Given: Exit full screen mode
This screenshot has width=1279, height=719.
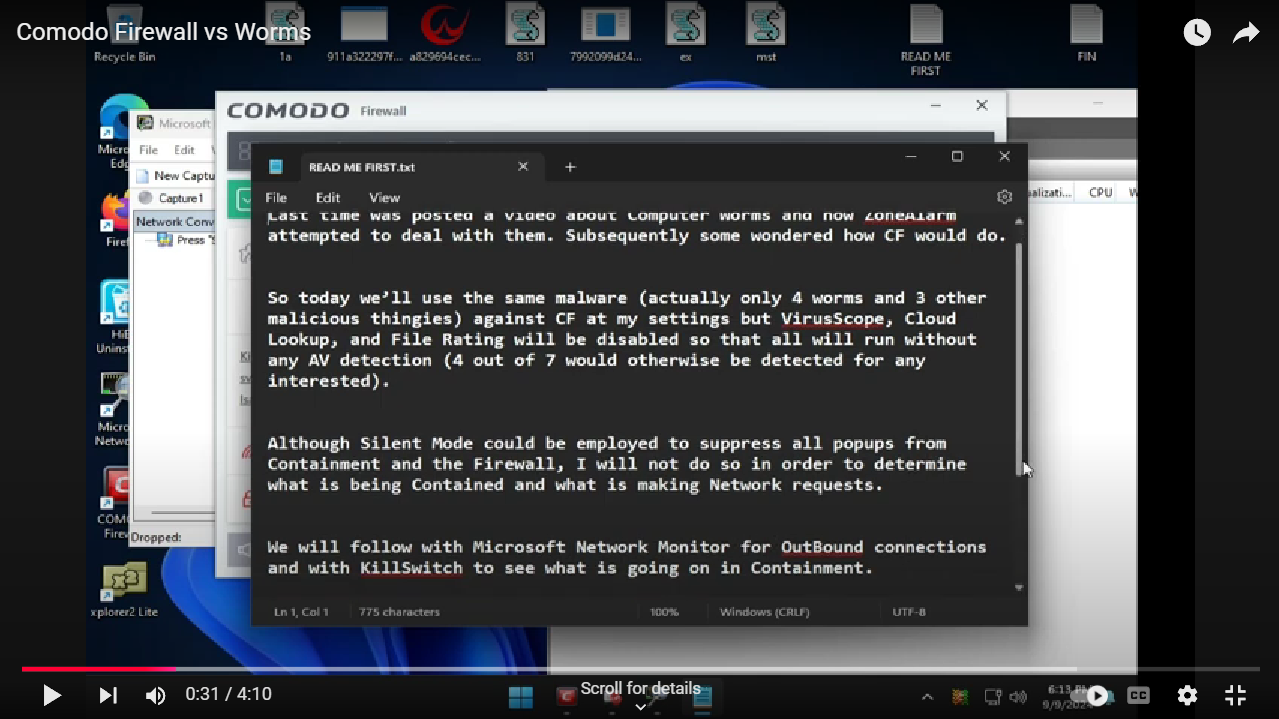Looking at the screenshot, I should click(1236, 695).
